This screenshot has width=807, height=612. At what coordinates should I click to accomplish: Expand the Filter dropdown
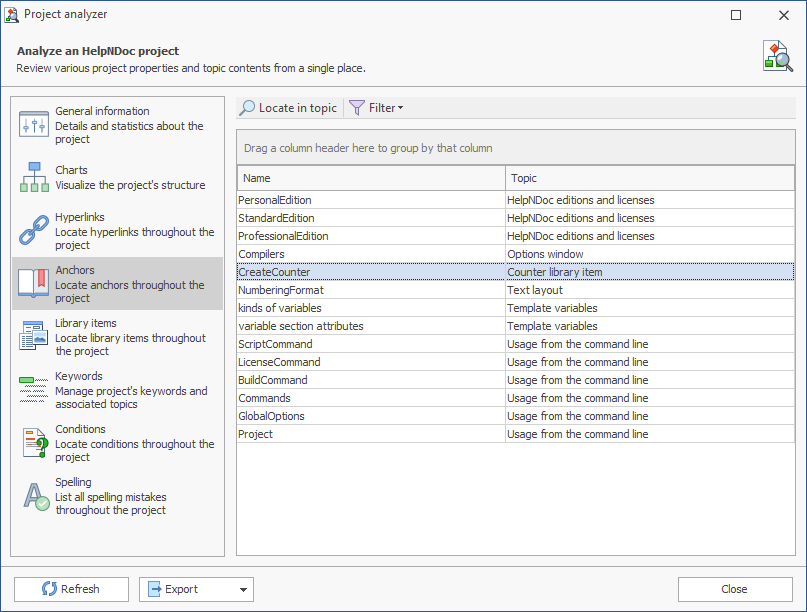point(377,108)
